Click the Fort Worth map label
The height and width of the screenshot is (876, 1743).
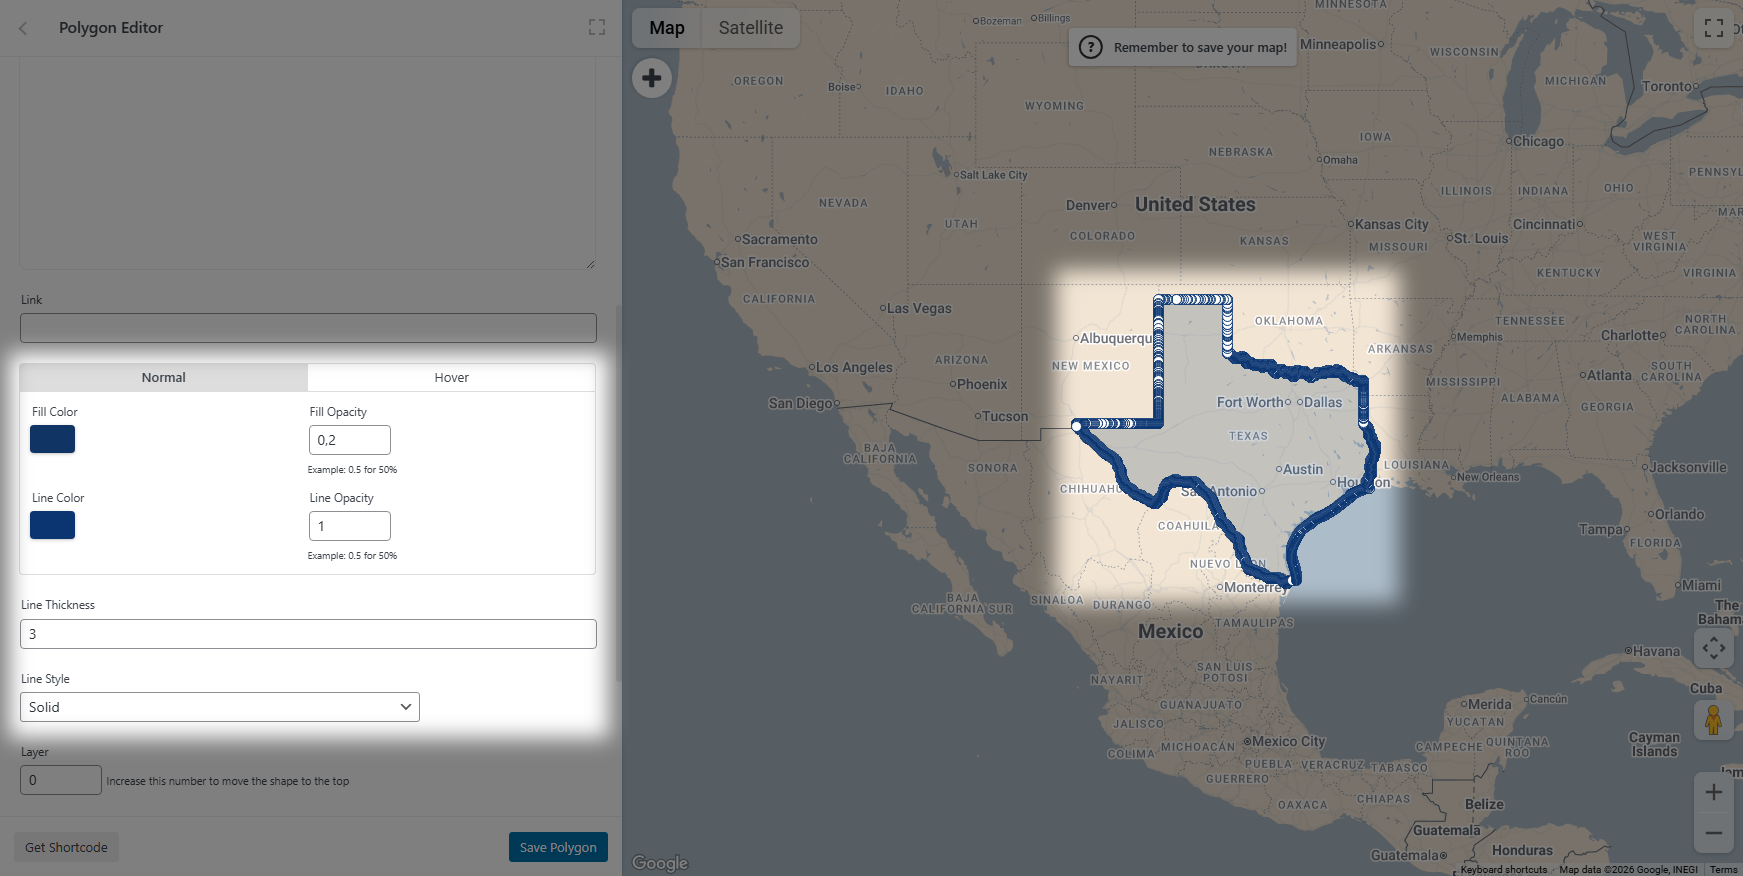(1250, 402)
